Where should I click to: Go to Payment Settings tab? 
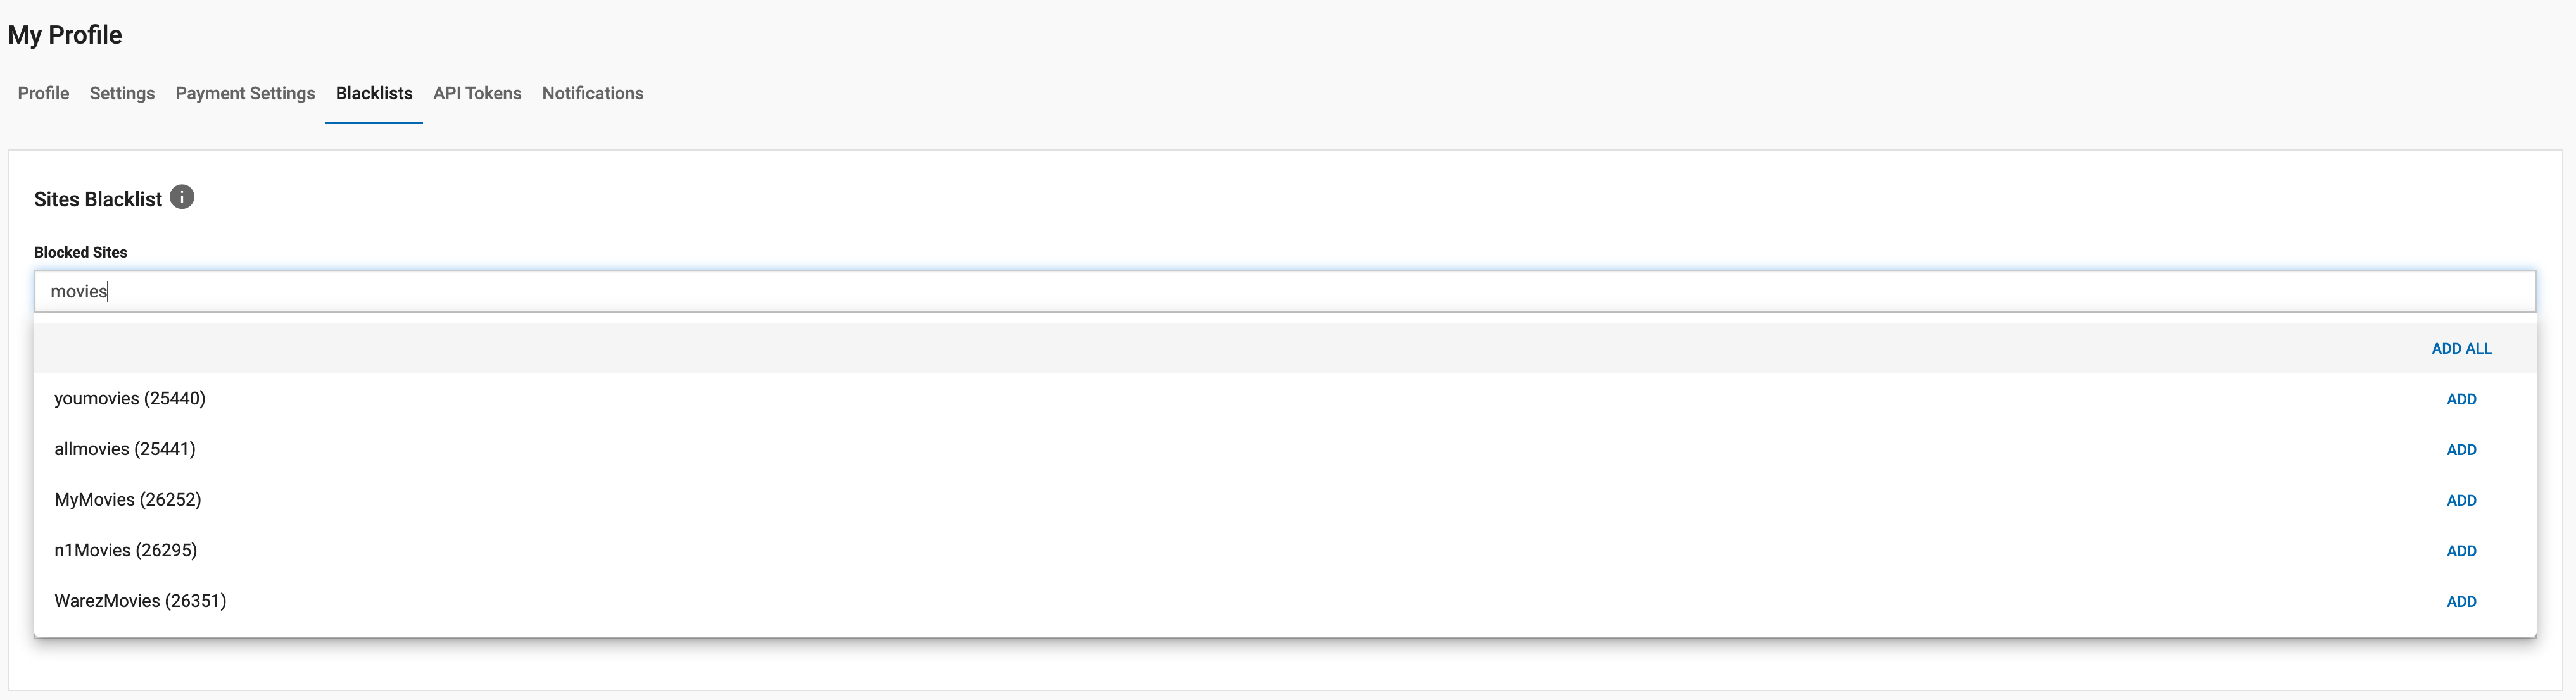point(245,93)
